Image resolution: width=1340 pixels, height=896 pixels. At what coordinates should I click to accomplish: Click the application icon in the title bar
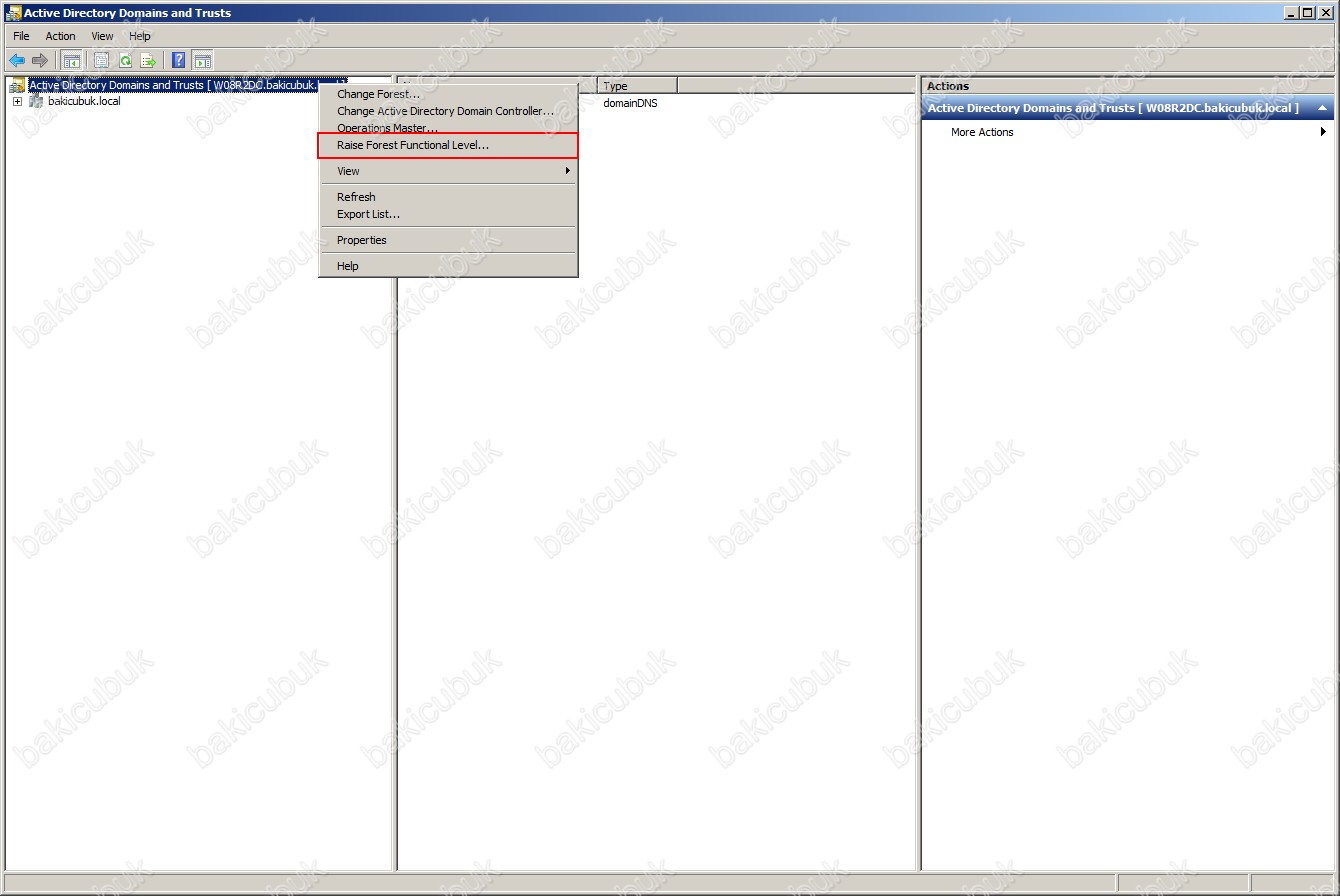[13, 13]
